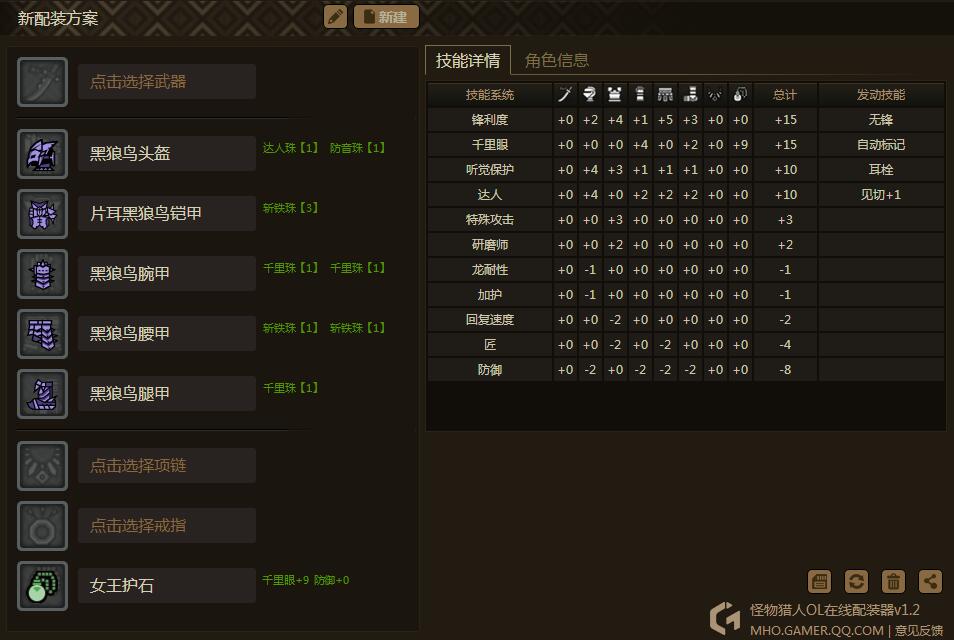
Task: Click the 片耳黑狼鸟铠甲 armor icon
Action: tap(43, 214)
